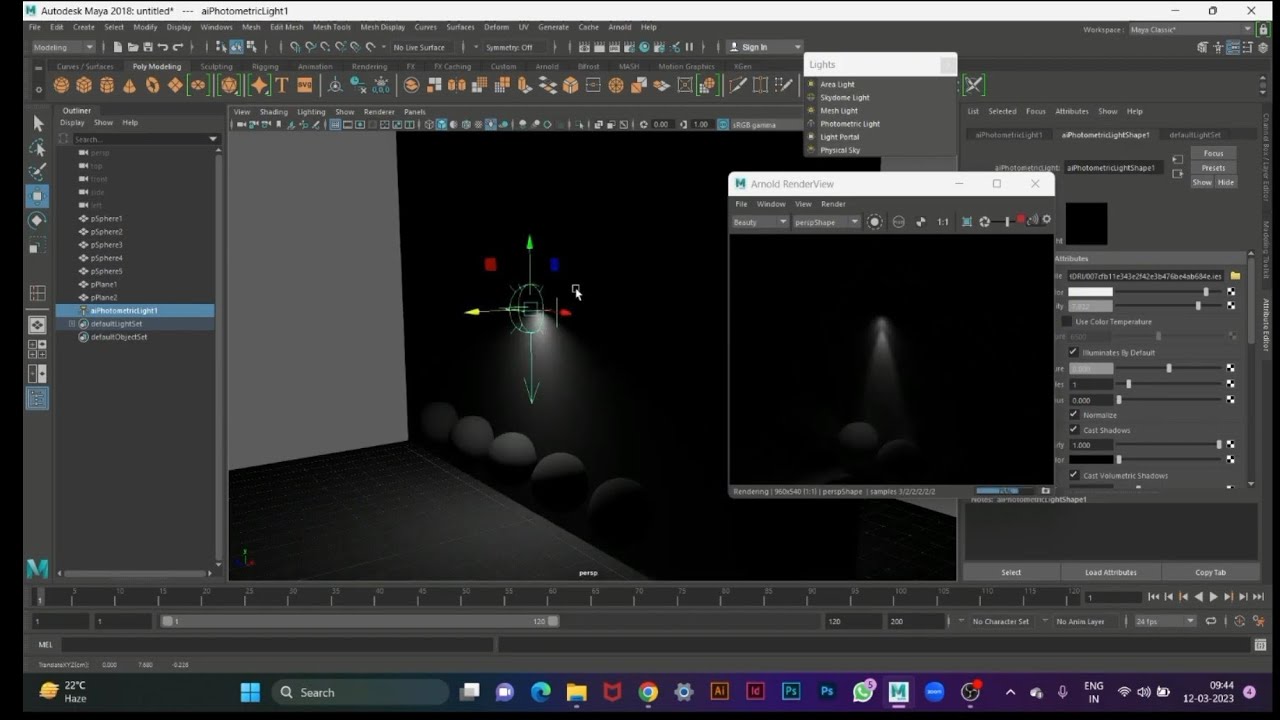
Task: Activate the Paint selection tool
Action: pos(37,172)
